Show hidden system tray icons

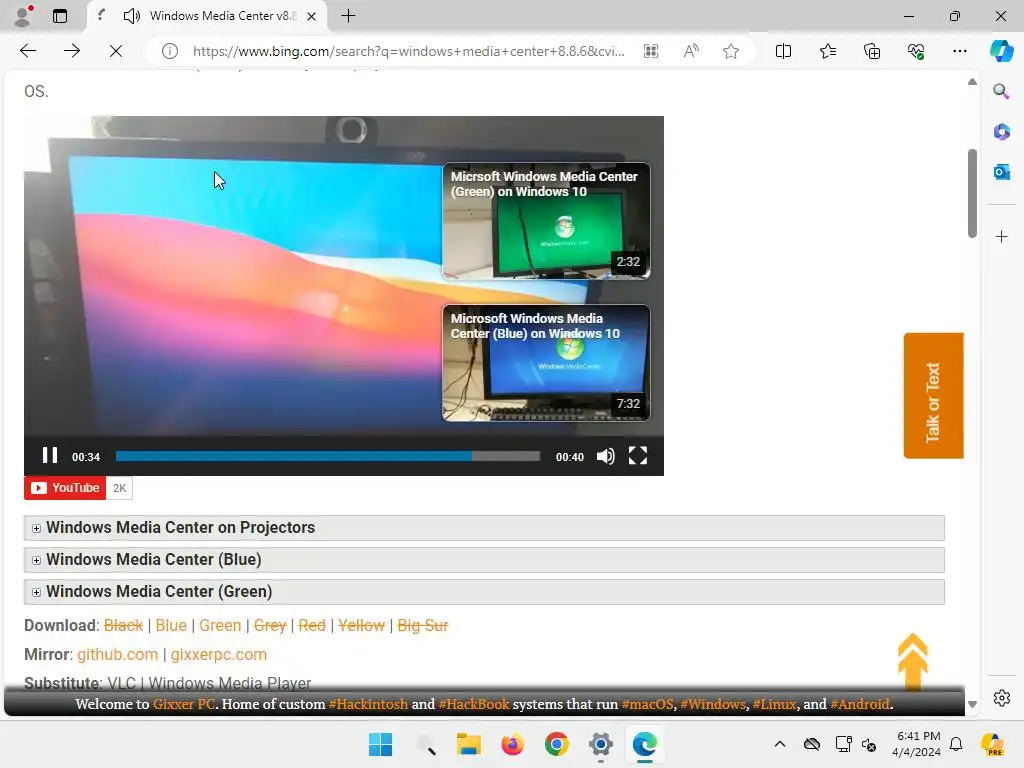[780, 744]
